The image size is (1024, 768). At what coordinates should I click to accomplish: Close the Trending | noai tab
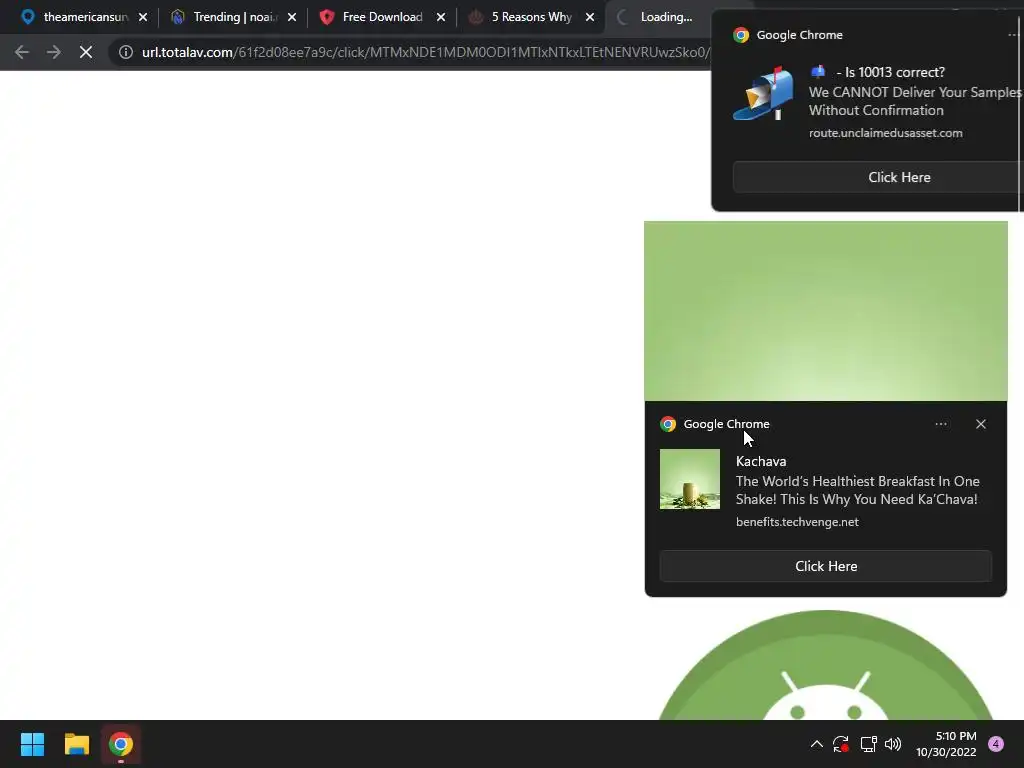pos(292,17)
